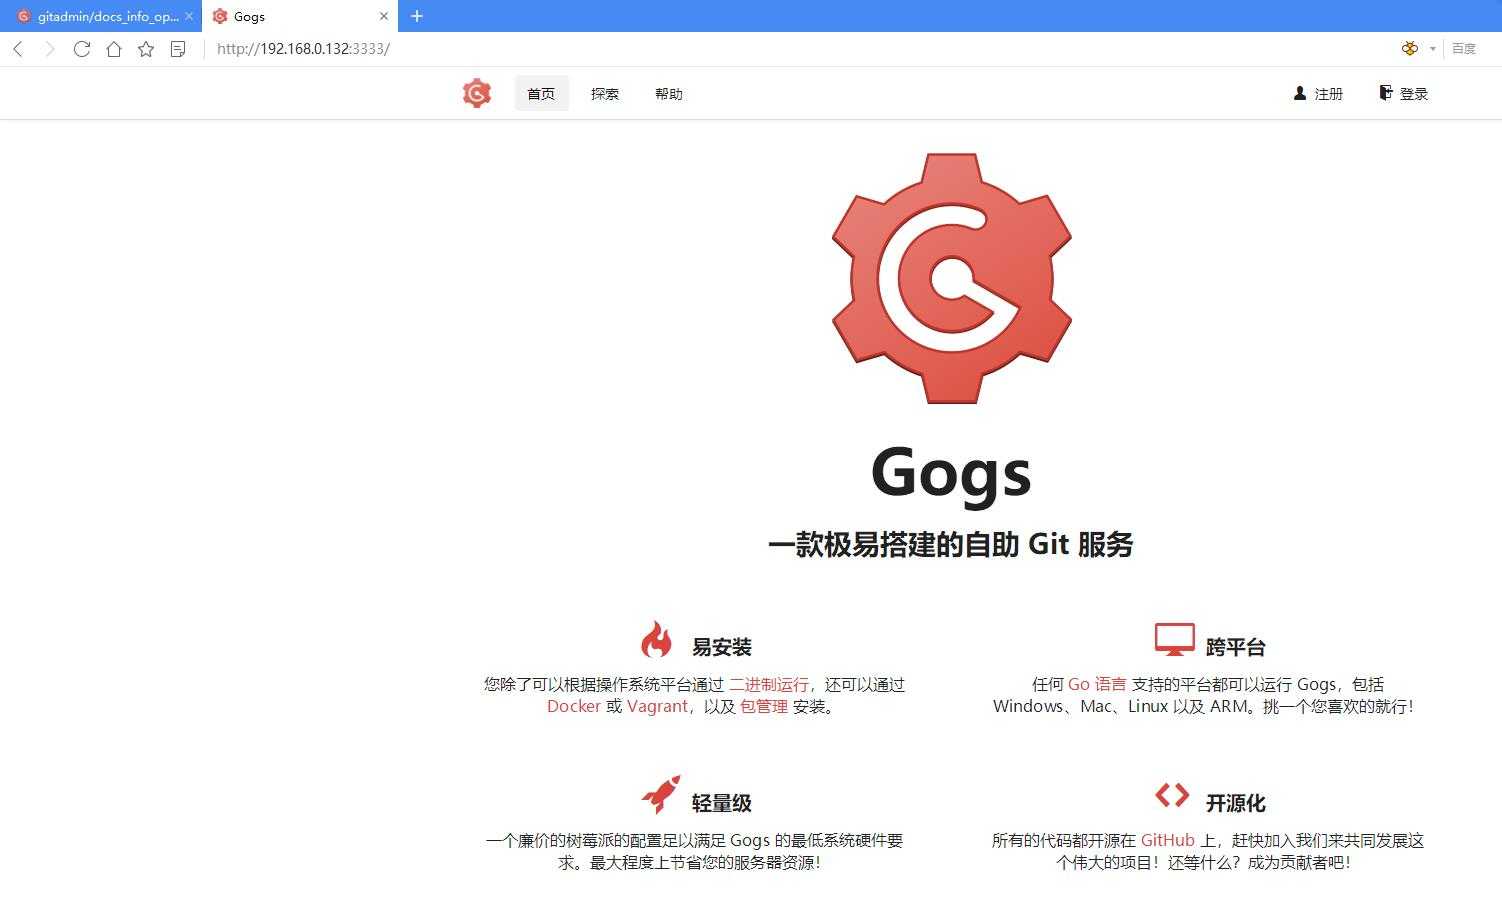This screenshot has height=897, width=1502.
Task: Open a new tab with plus
Action: (417, 16)
